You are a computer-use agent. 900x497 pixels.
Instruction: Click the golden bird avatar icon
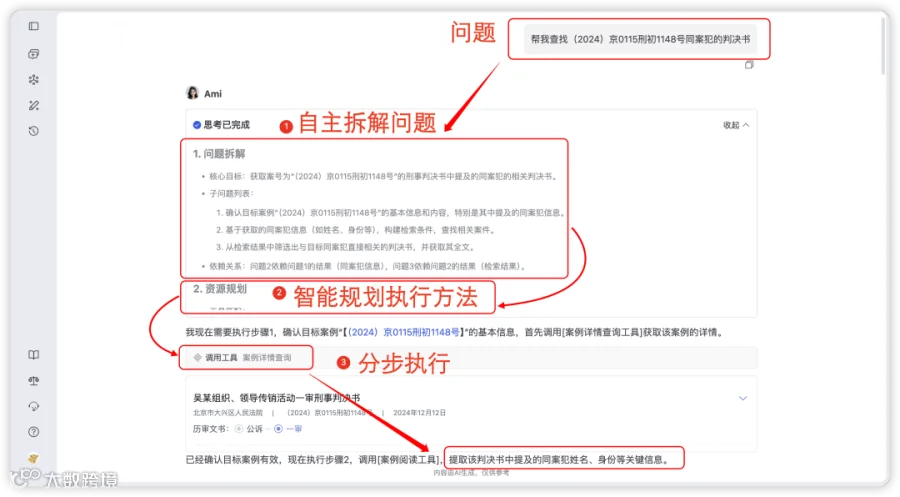[x=34, y=458]
